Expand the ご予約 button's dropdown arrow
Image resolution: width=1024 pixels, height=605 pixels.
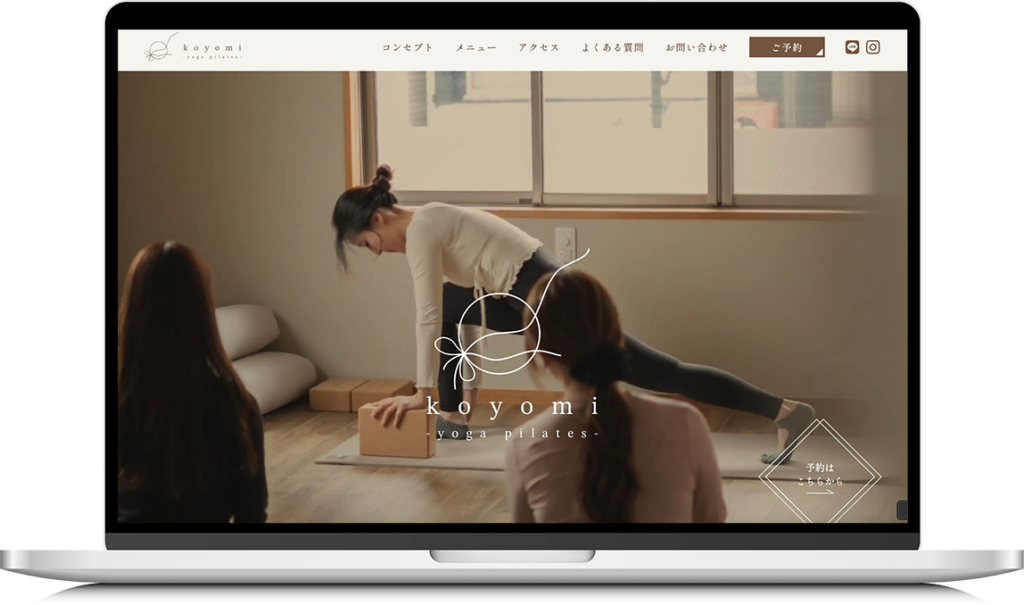click(x=819, y=53)
